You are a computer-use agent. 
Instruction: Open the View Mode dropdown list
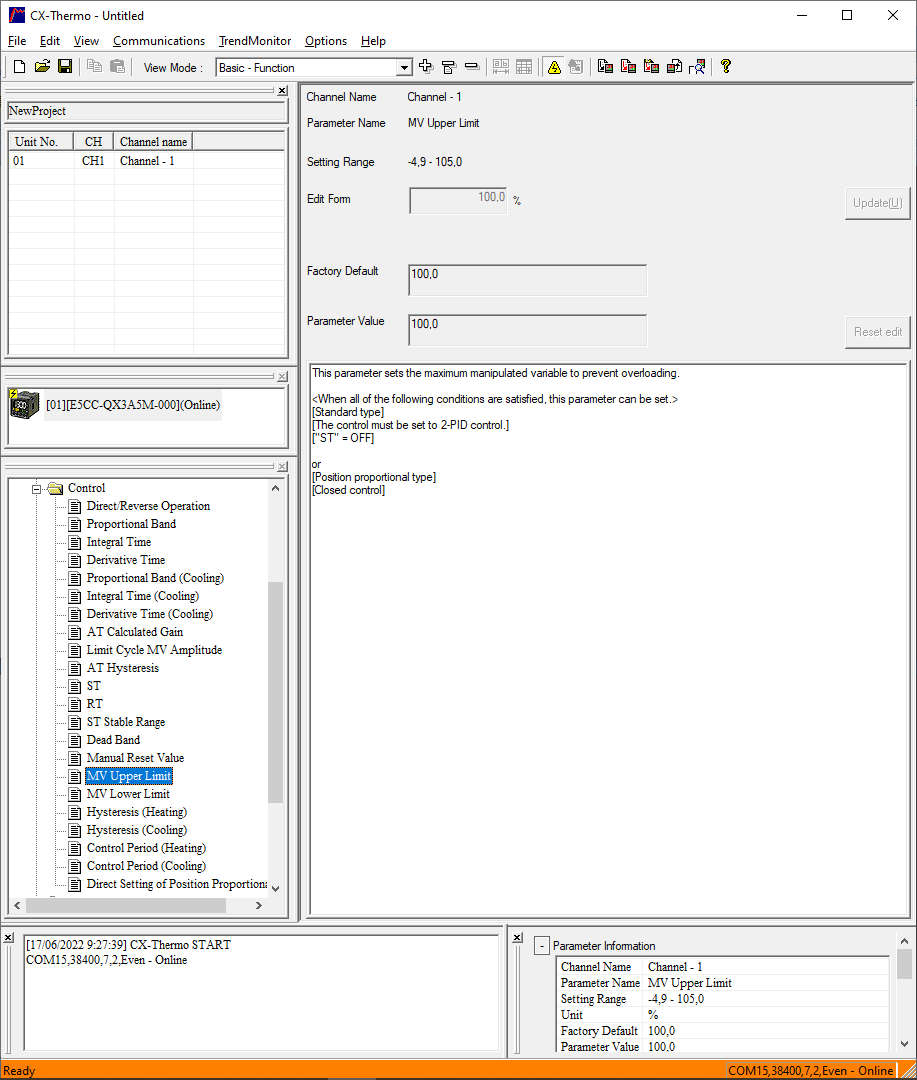click(404, 68)
